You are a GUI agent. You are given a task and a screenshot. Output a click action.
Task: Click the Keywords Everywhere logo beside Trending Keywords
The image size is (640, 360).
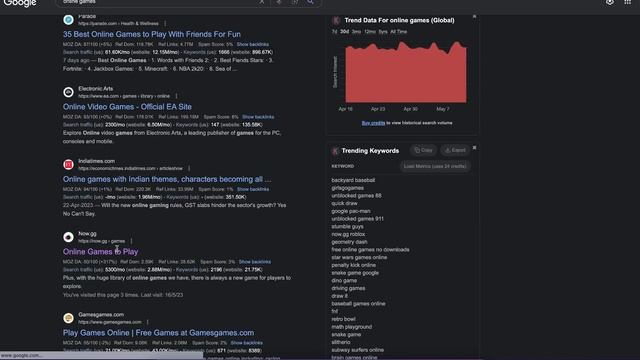335,151
